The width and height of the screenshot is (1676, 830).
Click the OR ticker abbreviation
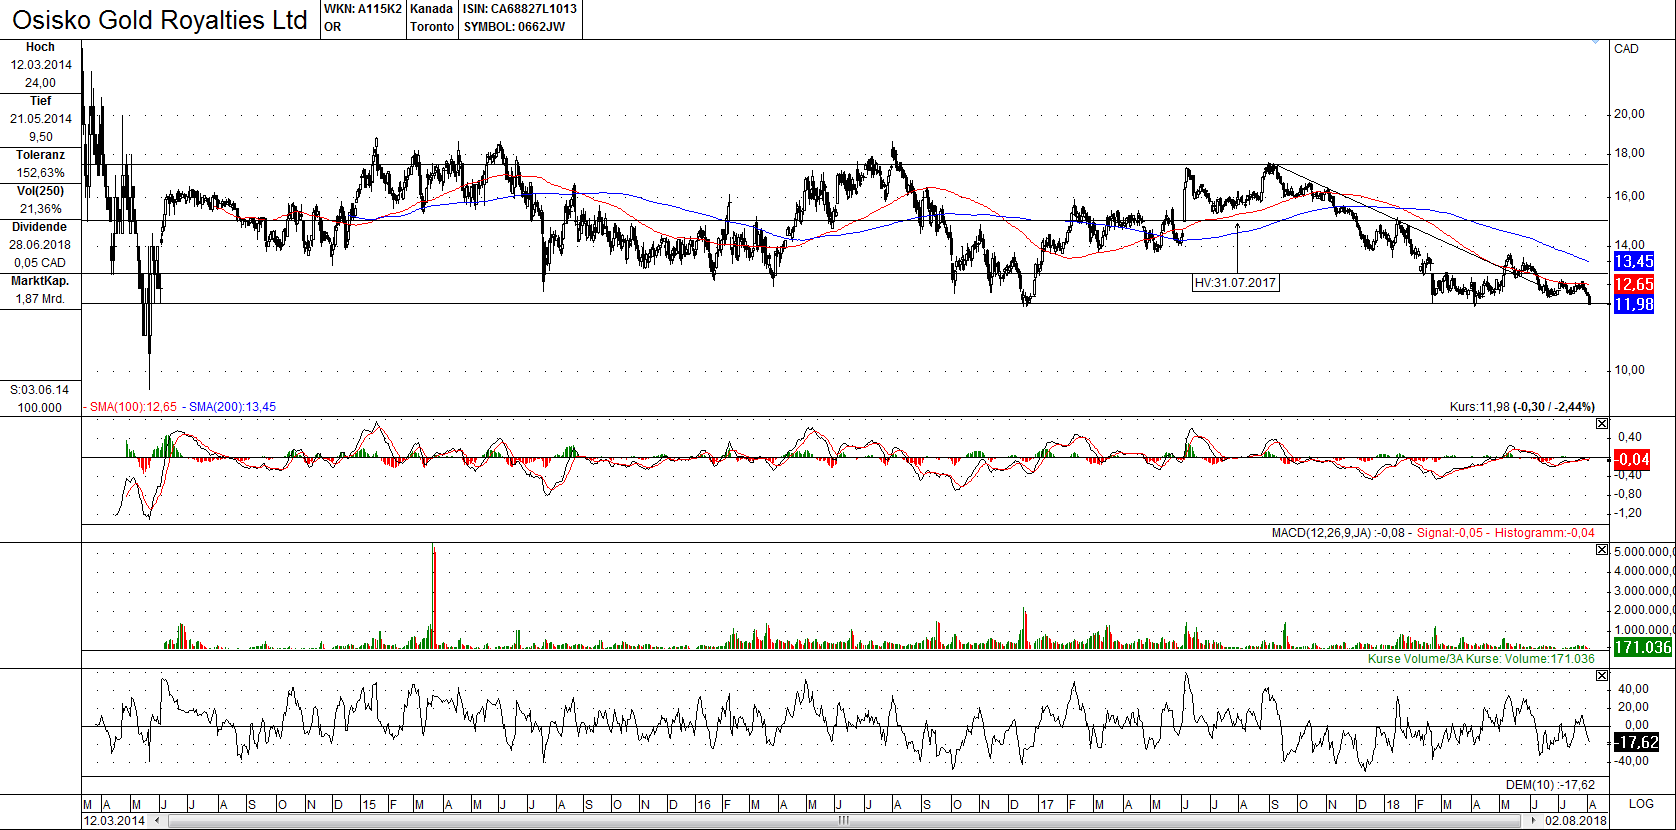[x=333, y=27]
